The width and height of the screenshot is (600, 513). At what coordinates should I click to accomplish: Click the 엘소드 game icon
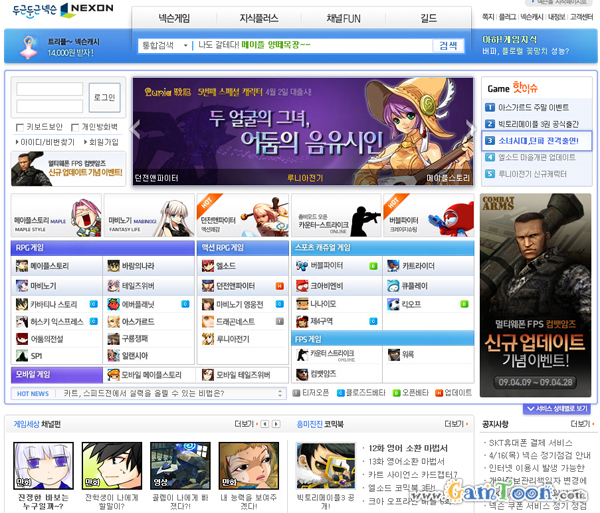(208, 266)
